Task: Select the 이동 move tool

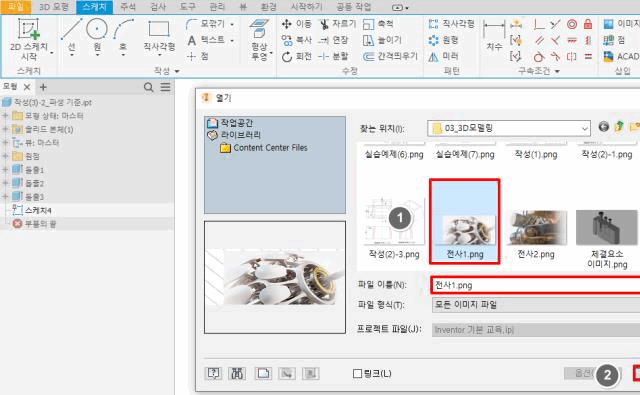Action: click(x=296, y=24)
